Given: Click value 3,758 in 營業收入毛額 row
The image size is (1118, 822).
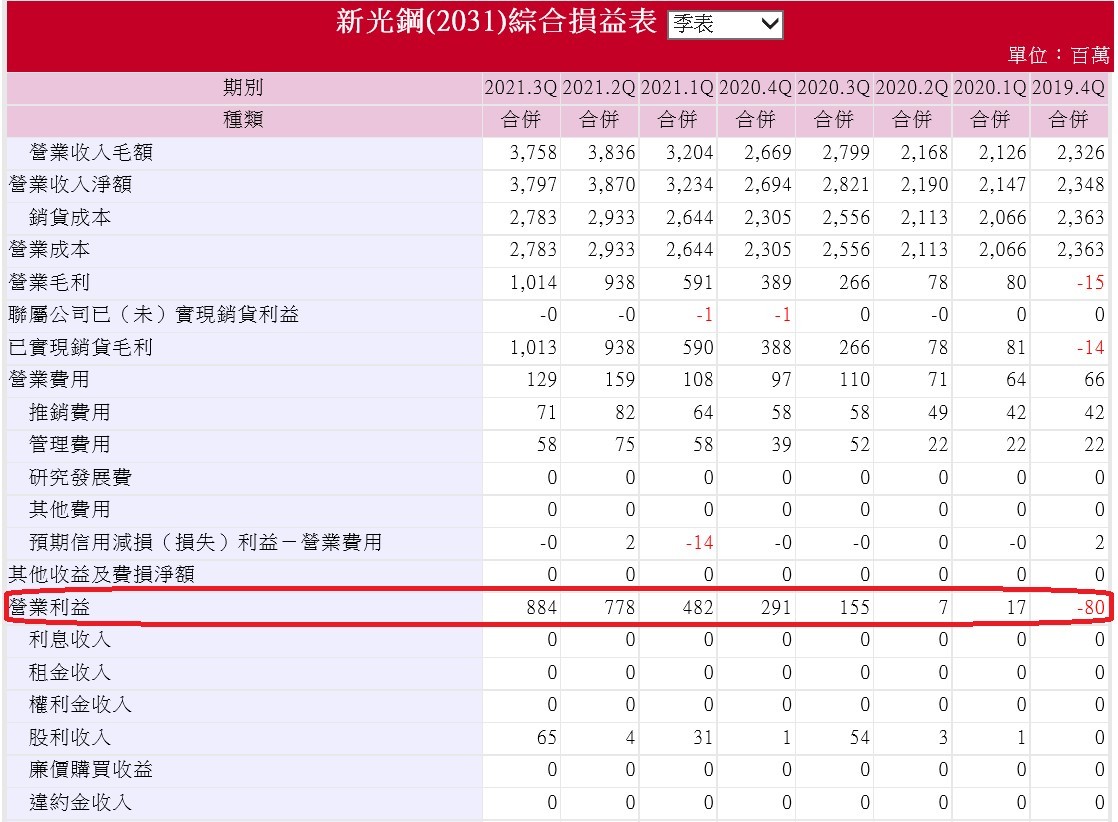Looking at the screenshot, I should pos(533,152).
